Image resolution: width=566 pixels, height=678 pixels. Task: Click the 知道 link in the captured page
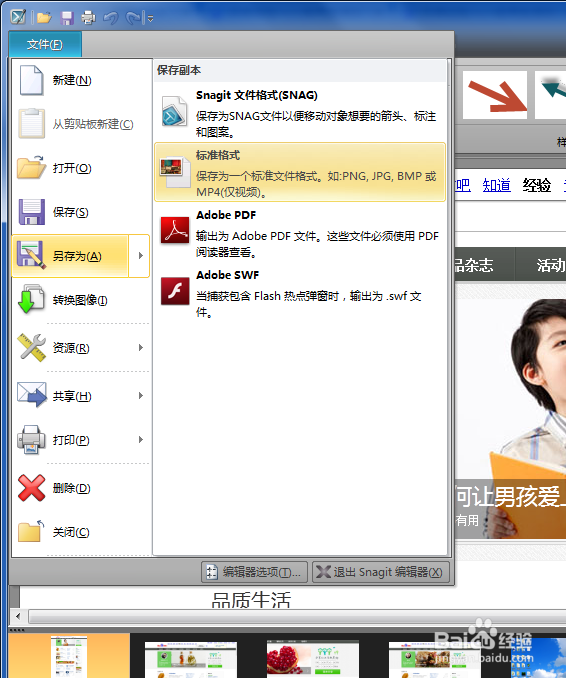coord(496,185)
